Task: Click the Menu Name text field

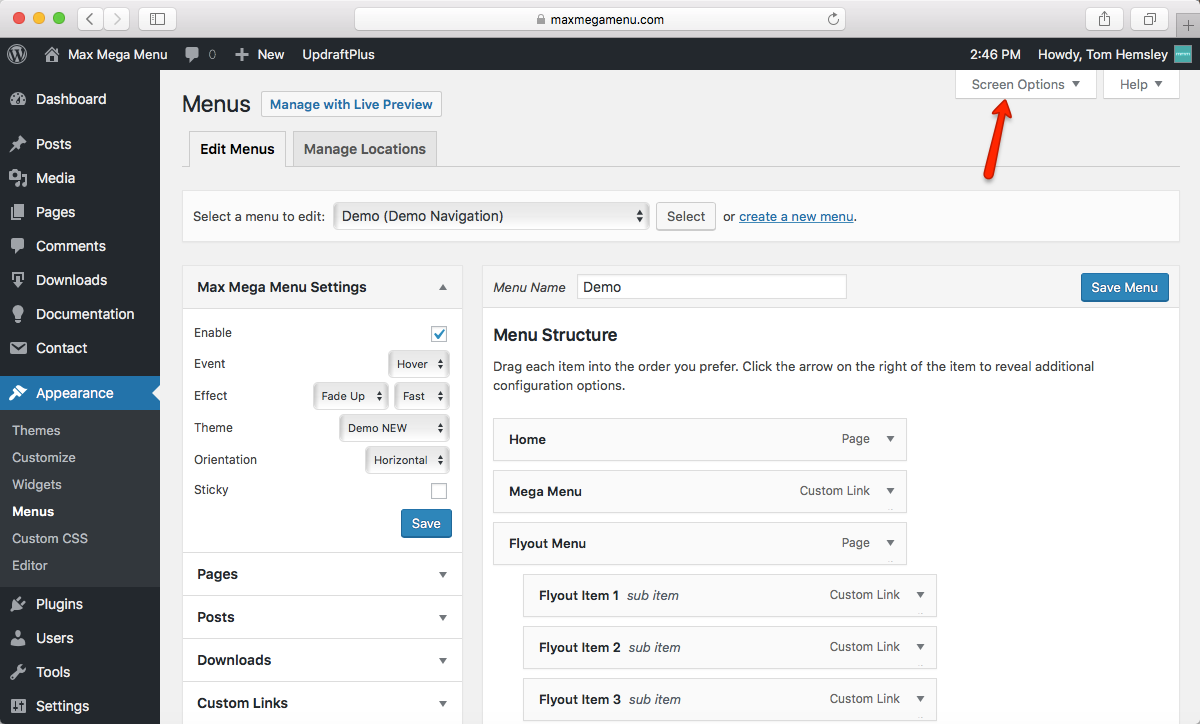Action: tap(711, 287)
